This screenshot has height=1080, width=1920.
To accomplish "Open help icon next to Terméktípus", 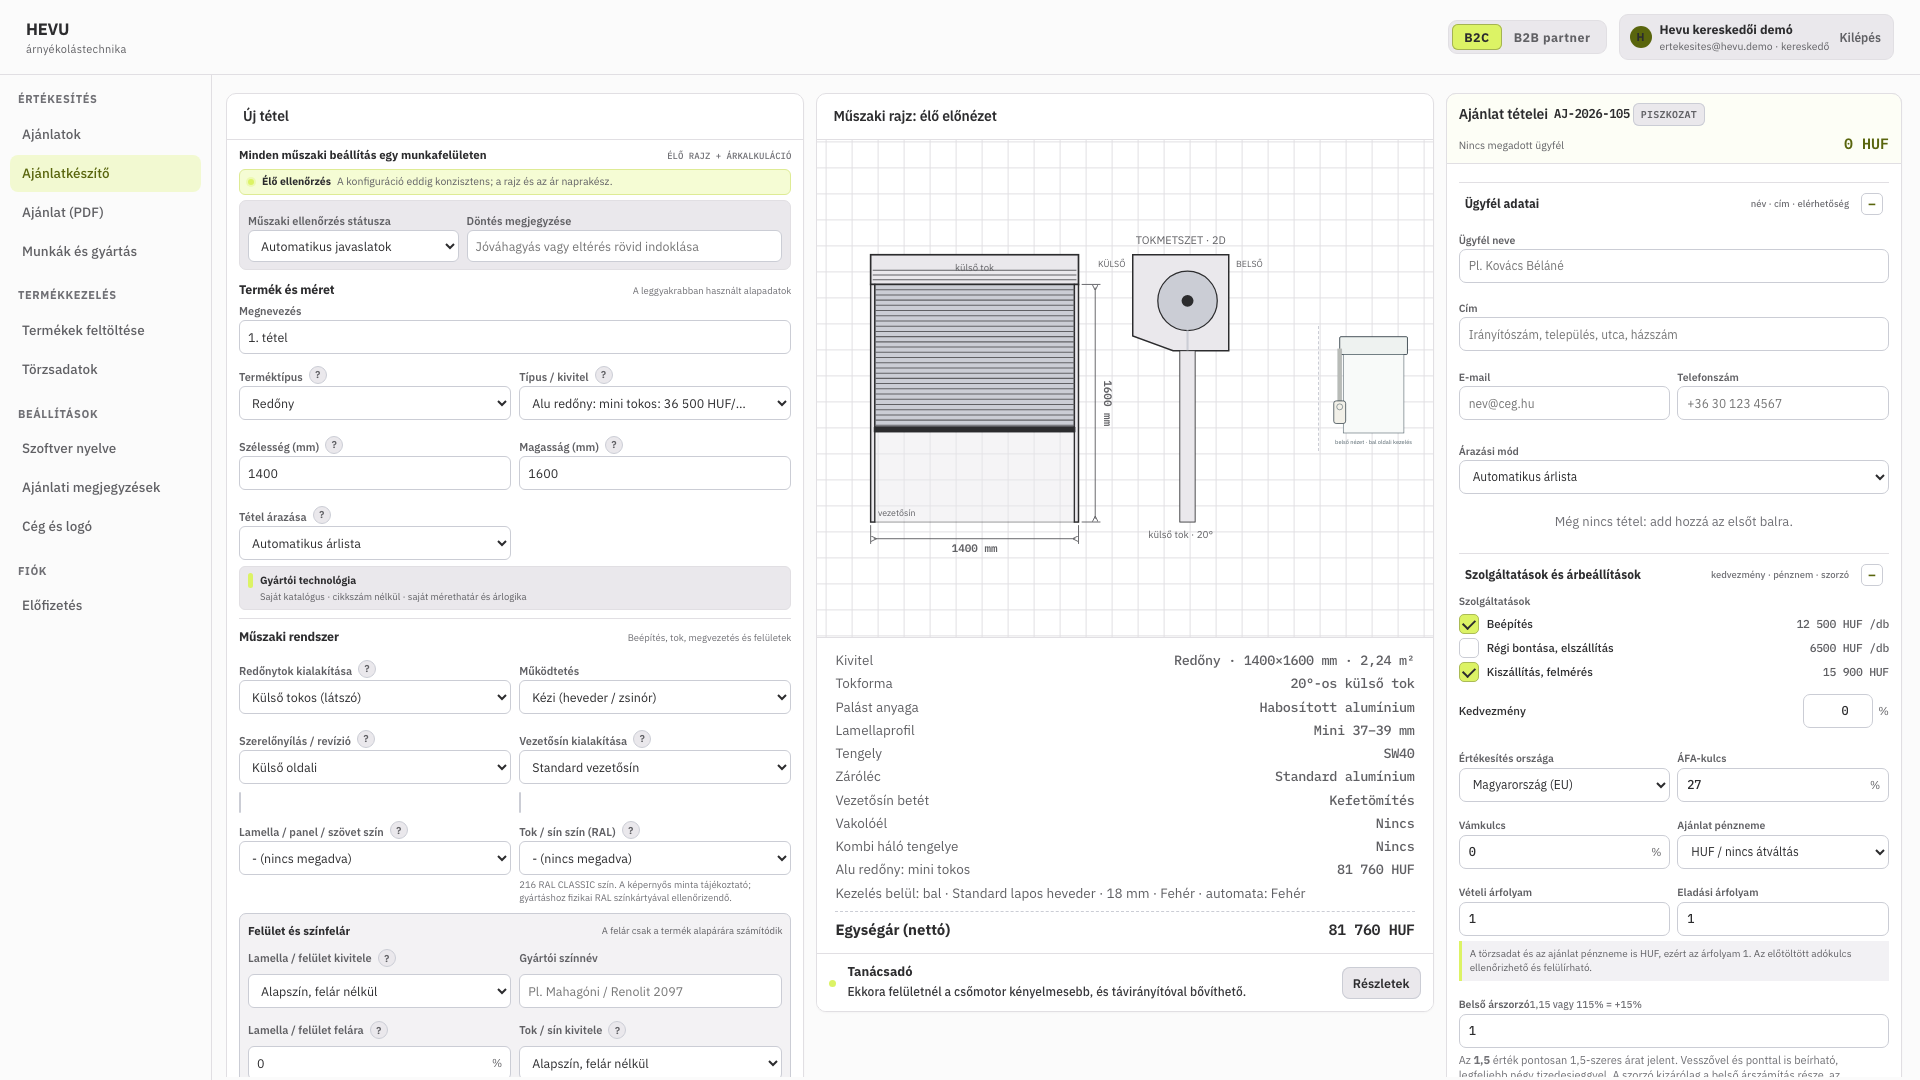I will coord(318,375).
